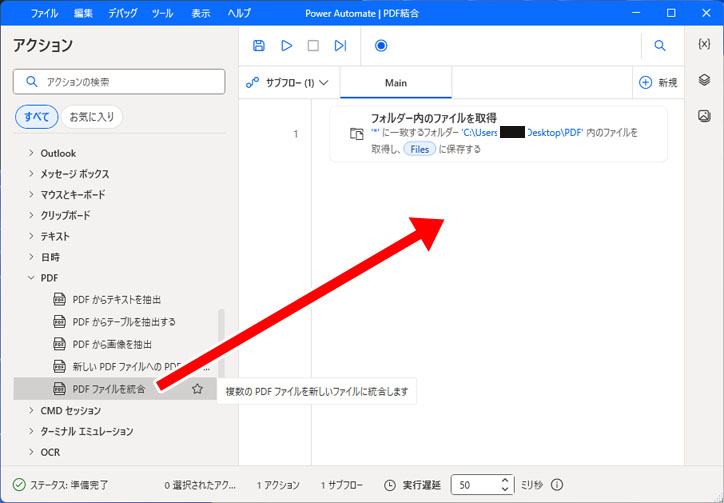Click the Save flow icon
This screenshot has height=503, width=724.
point(259,46)
